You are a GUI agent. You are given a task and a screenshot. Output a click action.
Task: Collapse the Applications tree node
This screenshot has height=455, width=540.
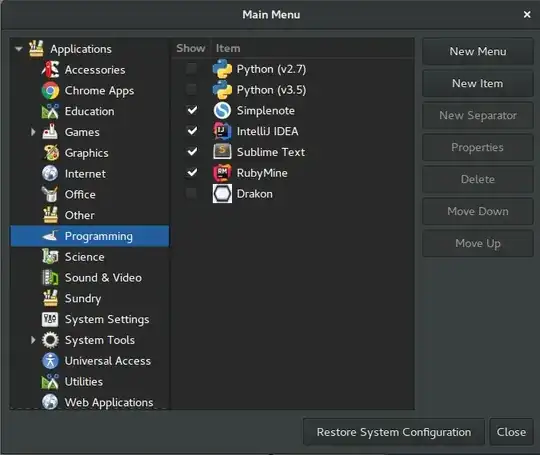pos(19,49)
